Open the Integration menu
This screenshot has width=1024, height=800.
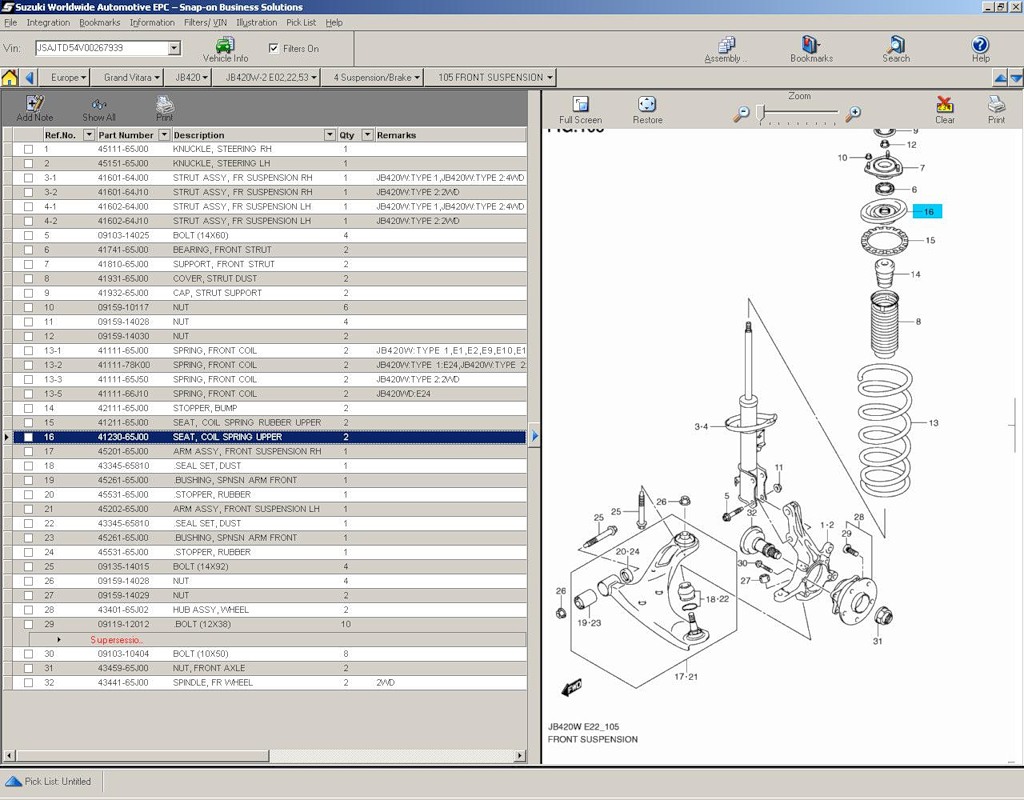coord(48,22)
